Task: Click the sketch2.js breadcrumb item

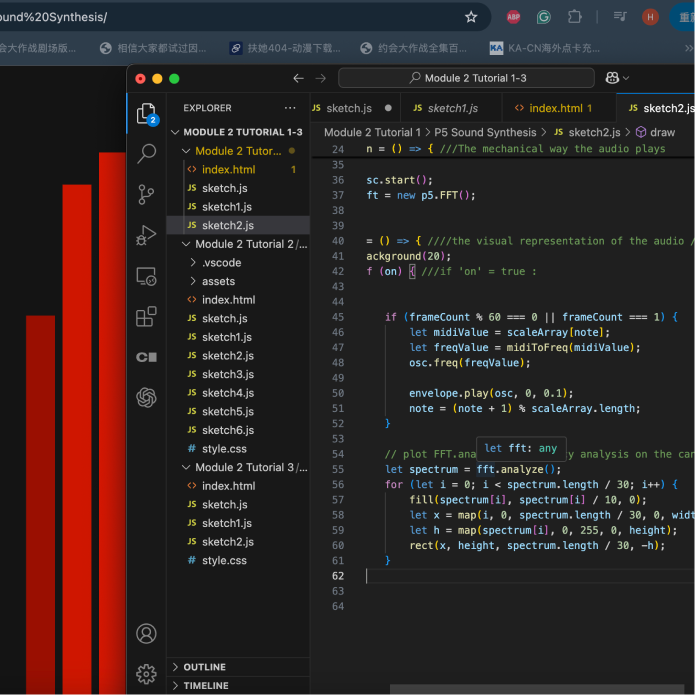Action: (587, 132)
